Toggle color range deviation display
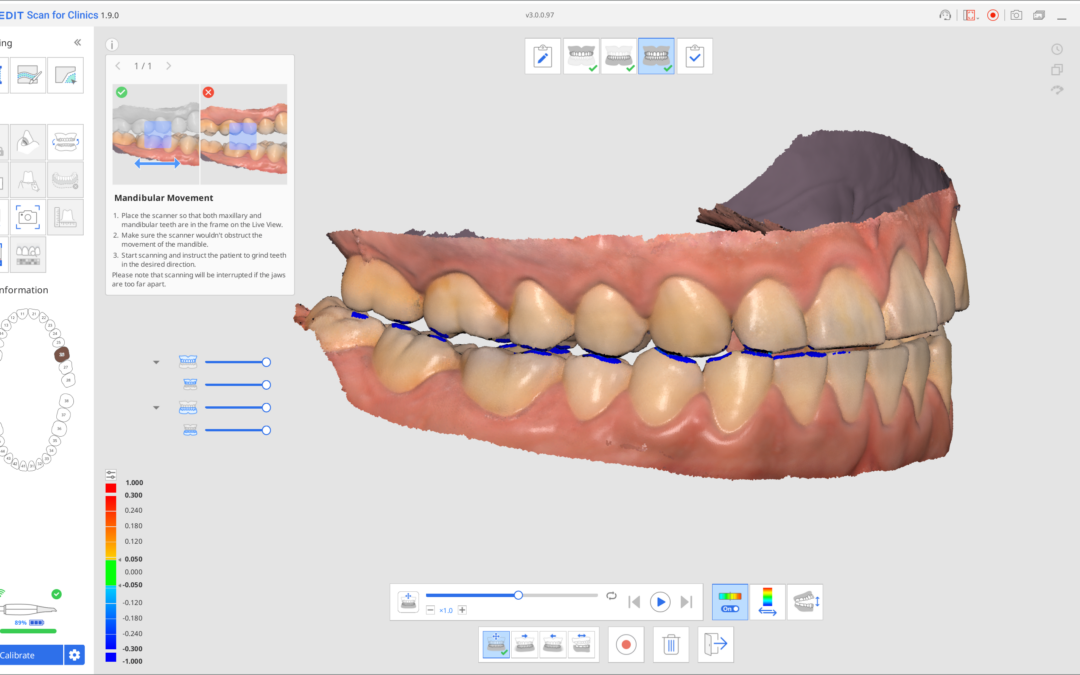This screenshot has height=675, width=1080. click(767, 602)
